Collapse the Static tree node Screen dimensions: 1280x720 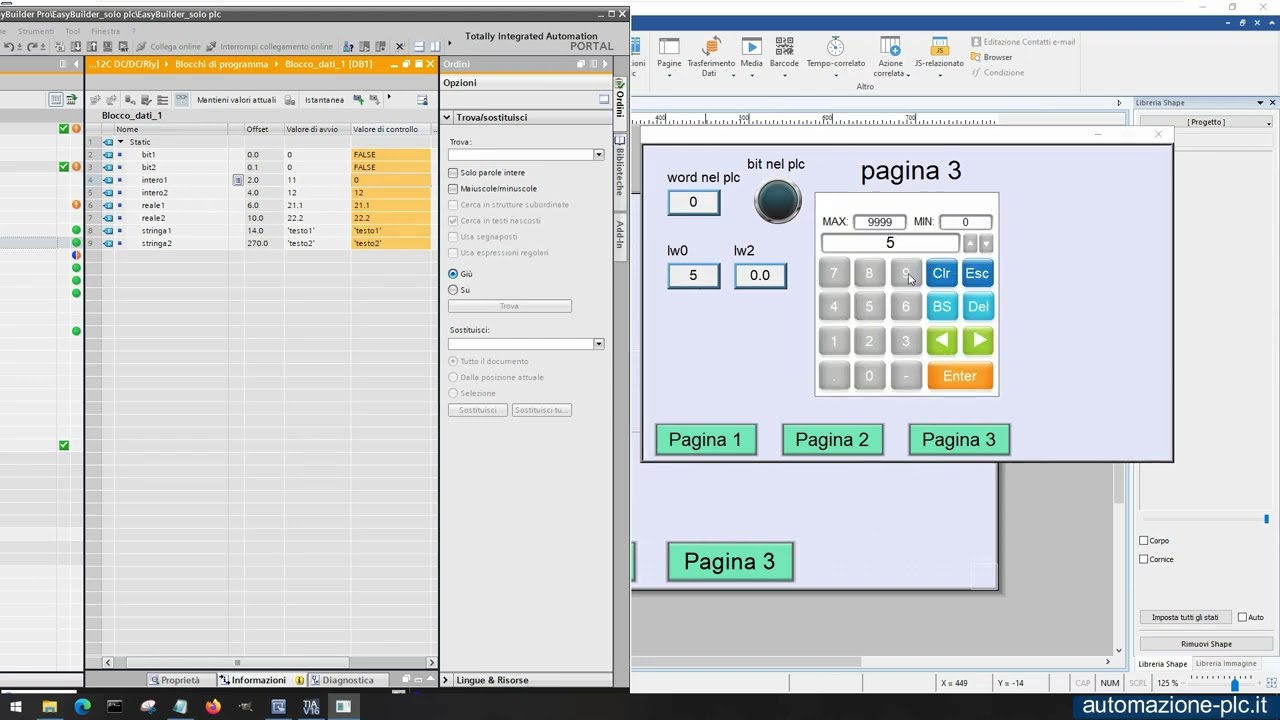(121, 142)
